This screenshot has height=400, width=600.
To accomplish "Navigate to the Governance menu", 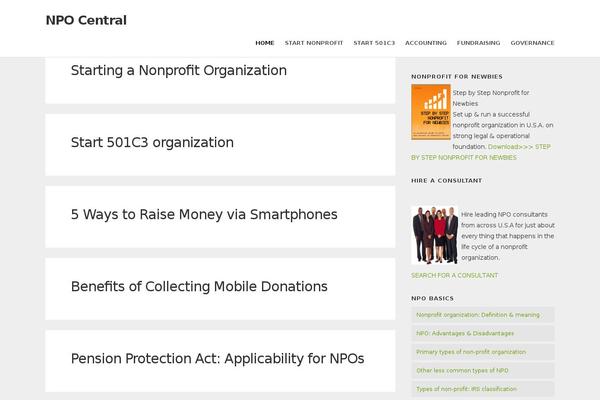I will pyautogui.click(x=532, y=43).
